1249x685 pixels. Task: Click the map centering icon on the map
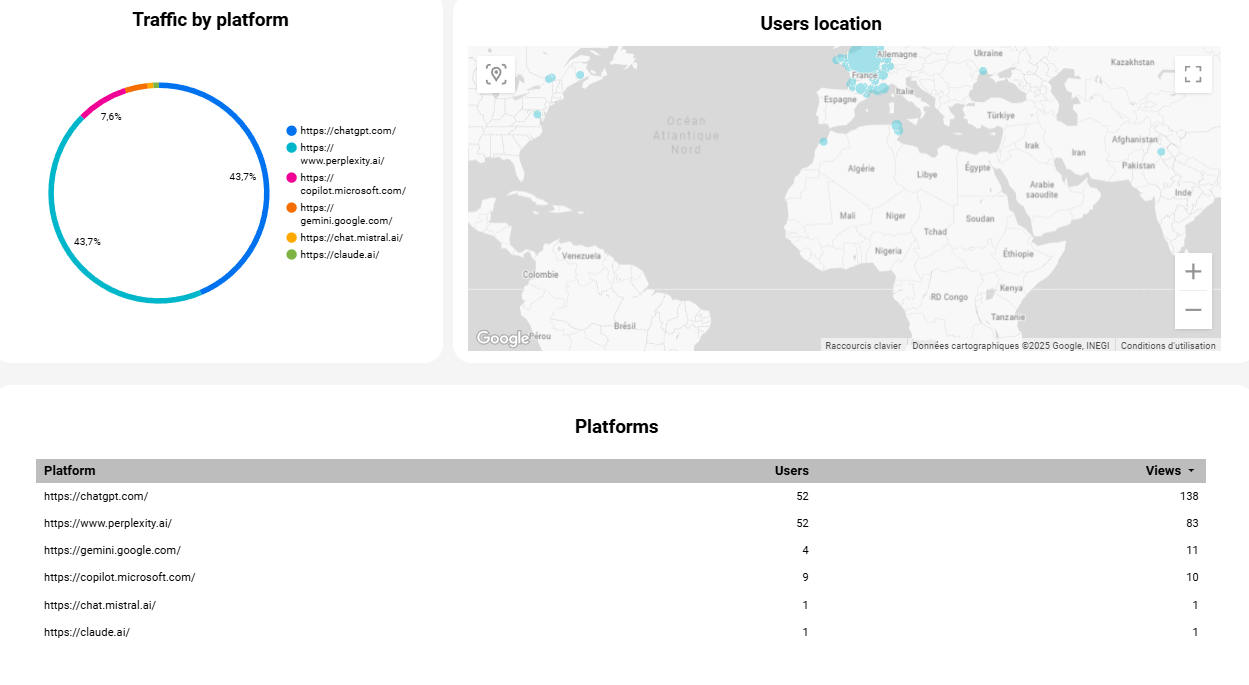496,73
